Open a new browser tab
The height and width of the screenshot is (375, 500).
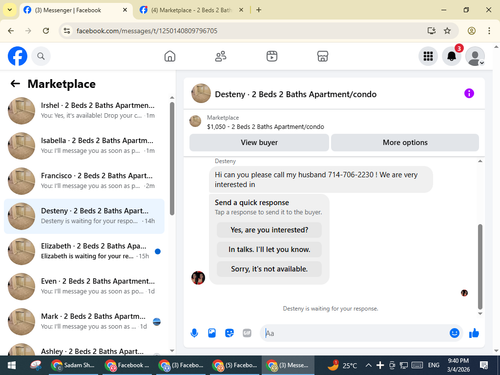click(259, 10)
